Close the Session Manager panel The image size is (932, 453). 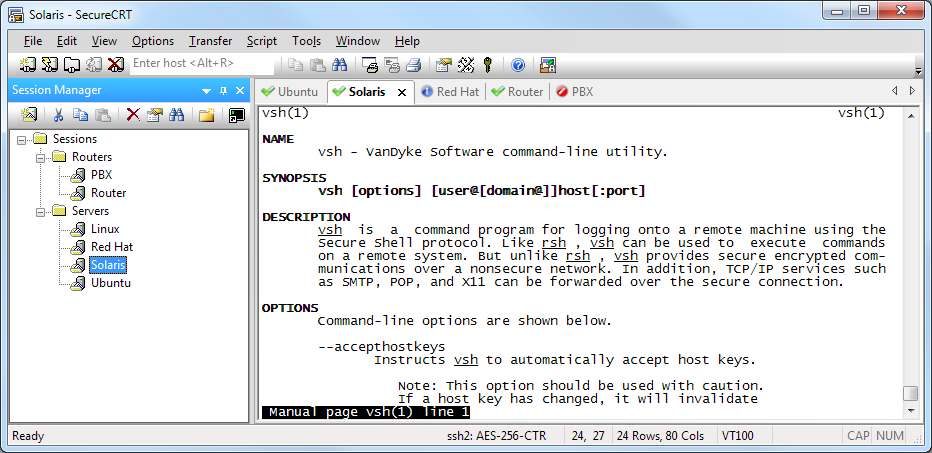click(x=240, y=91)
